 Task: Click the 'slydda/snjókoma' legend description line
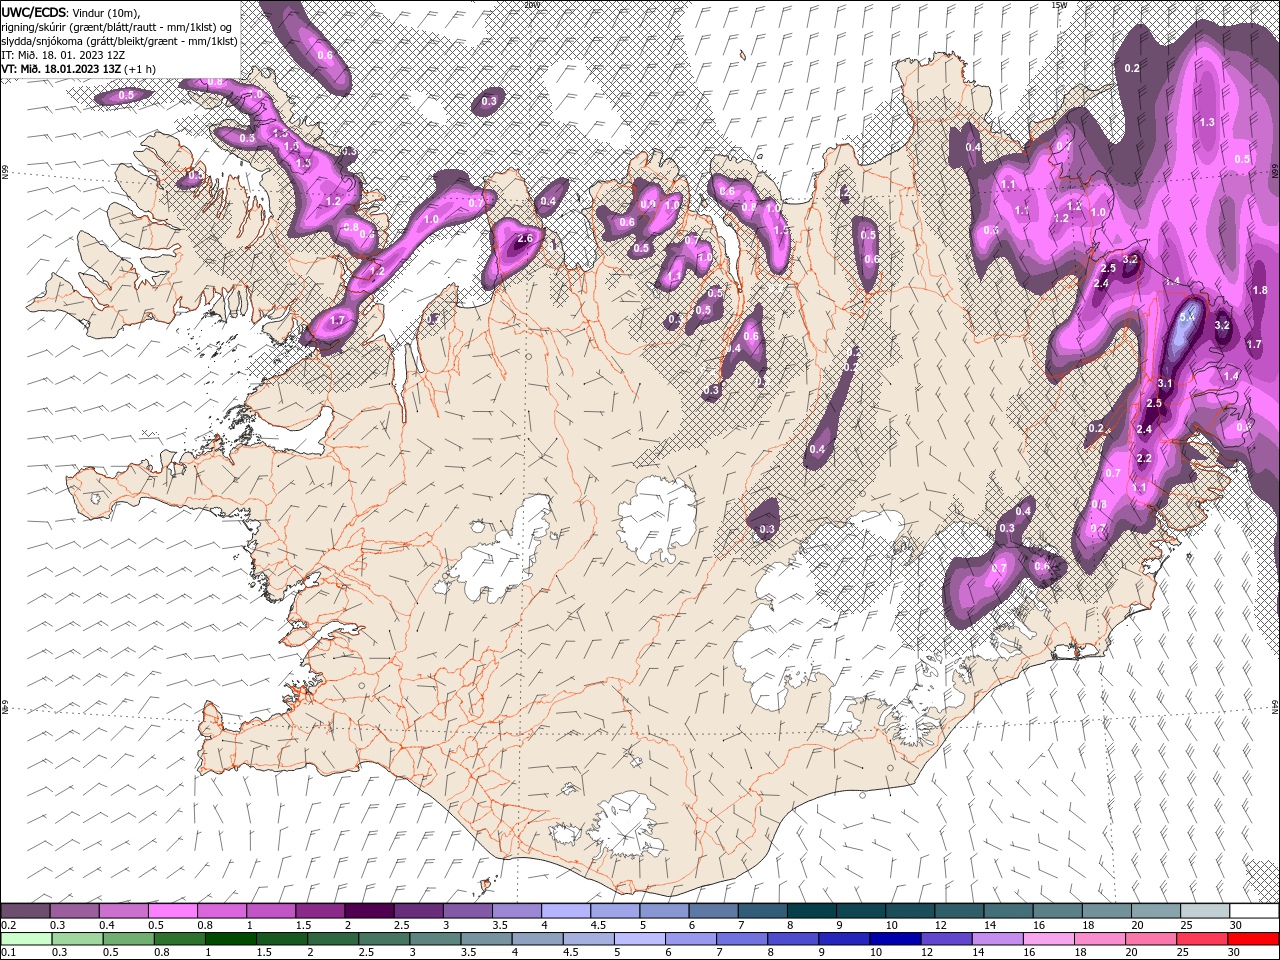point(119,40)
